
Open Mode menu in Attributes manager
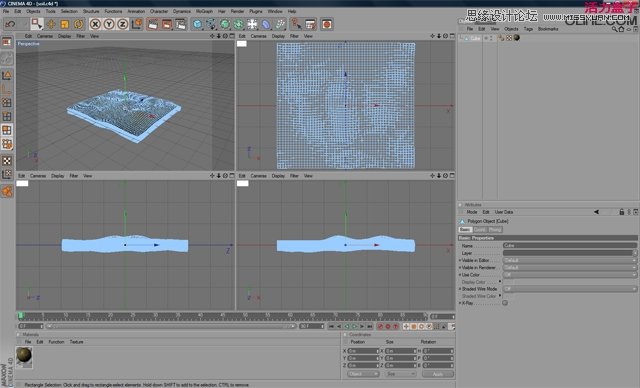click(x=472, y=212)
